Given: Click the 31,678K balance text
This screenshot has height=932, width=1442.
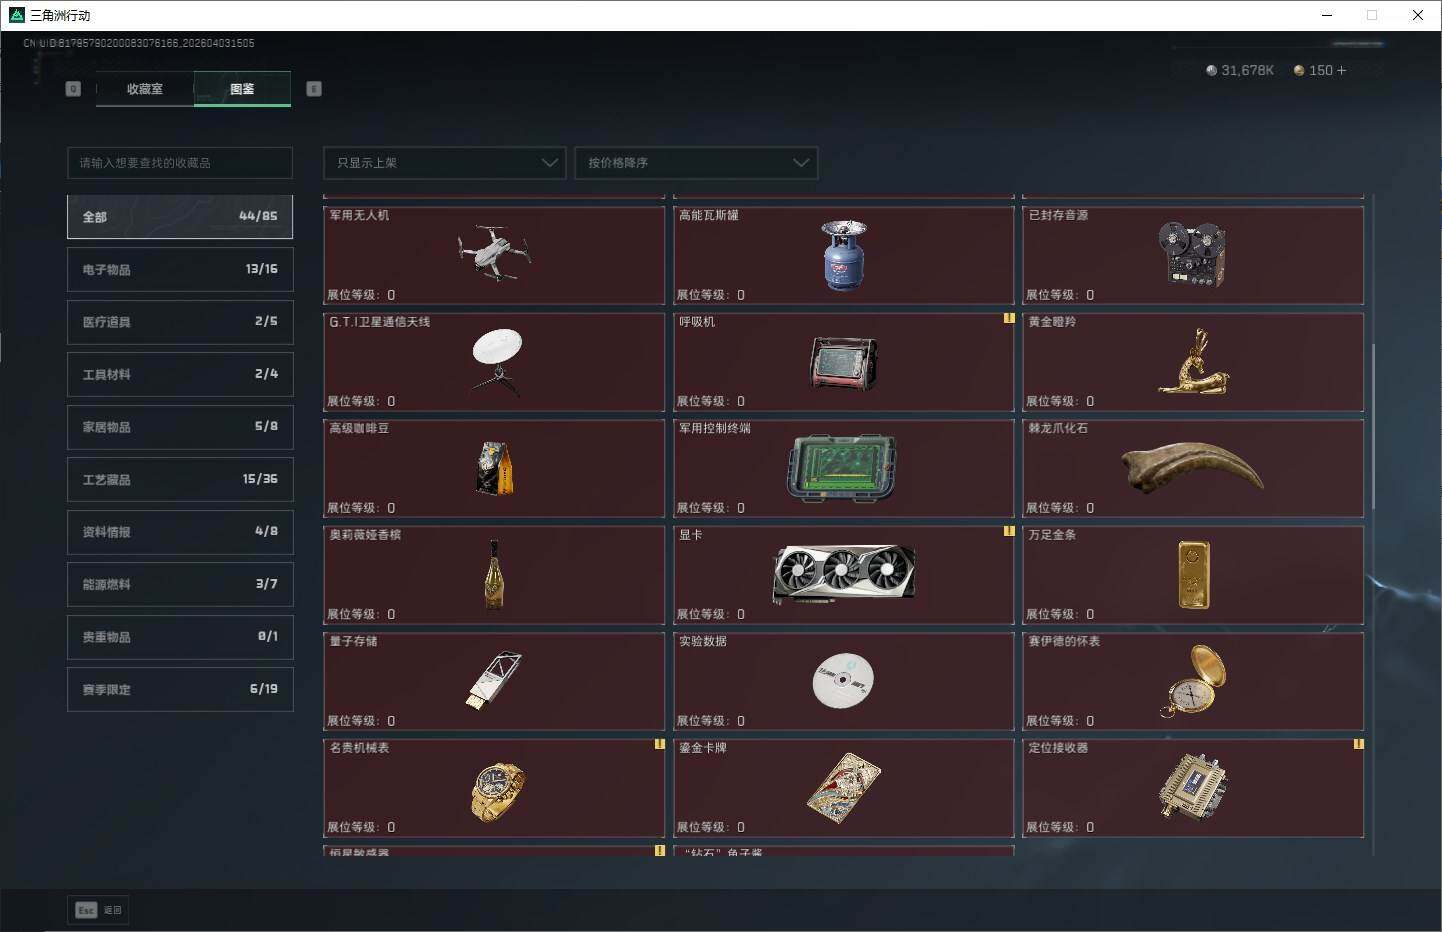Looking at the screenshot, I should (1247, 70).
